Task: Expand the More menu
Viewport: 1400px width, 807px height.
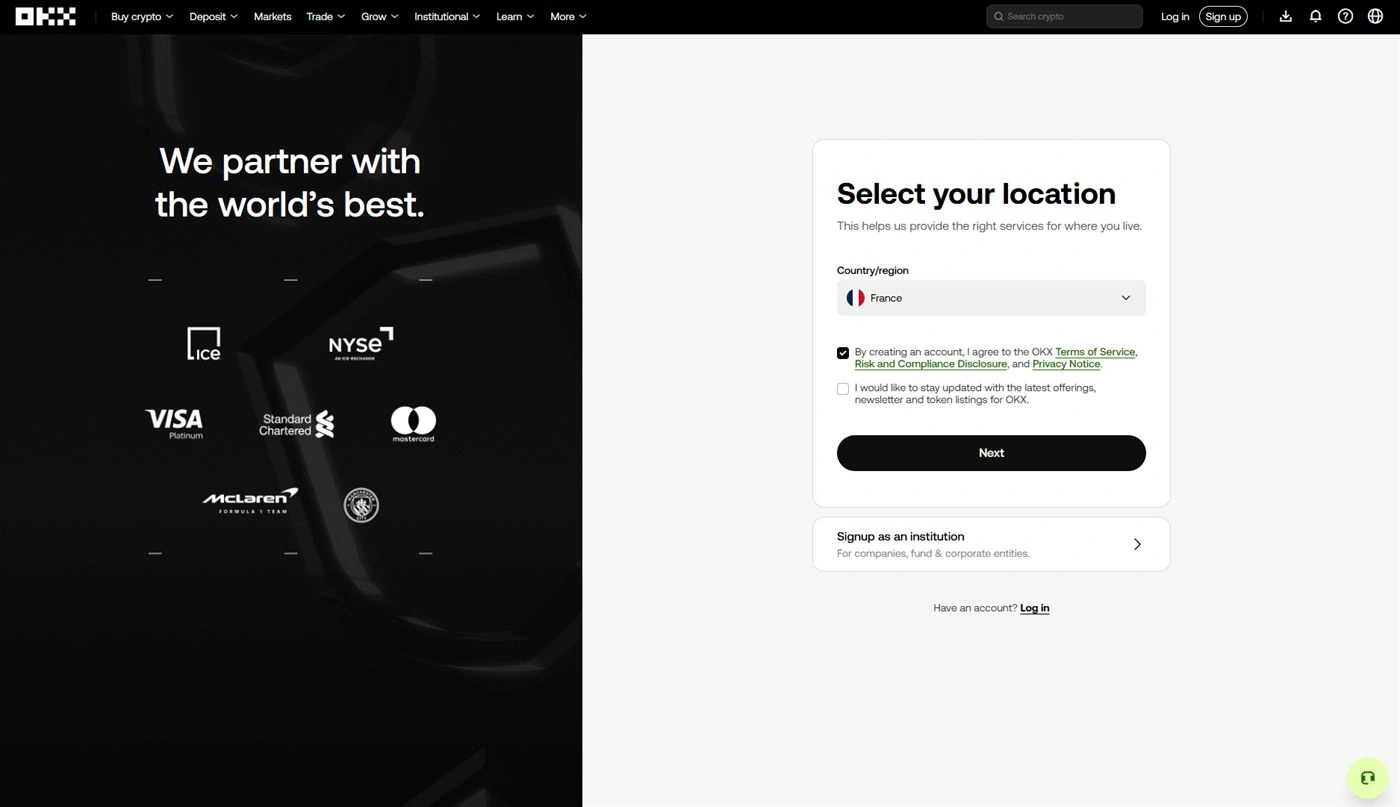Action: (x=568, y=16)
